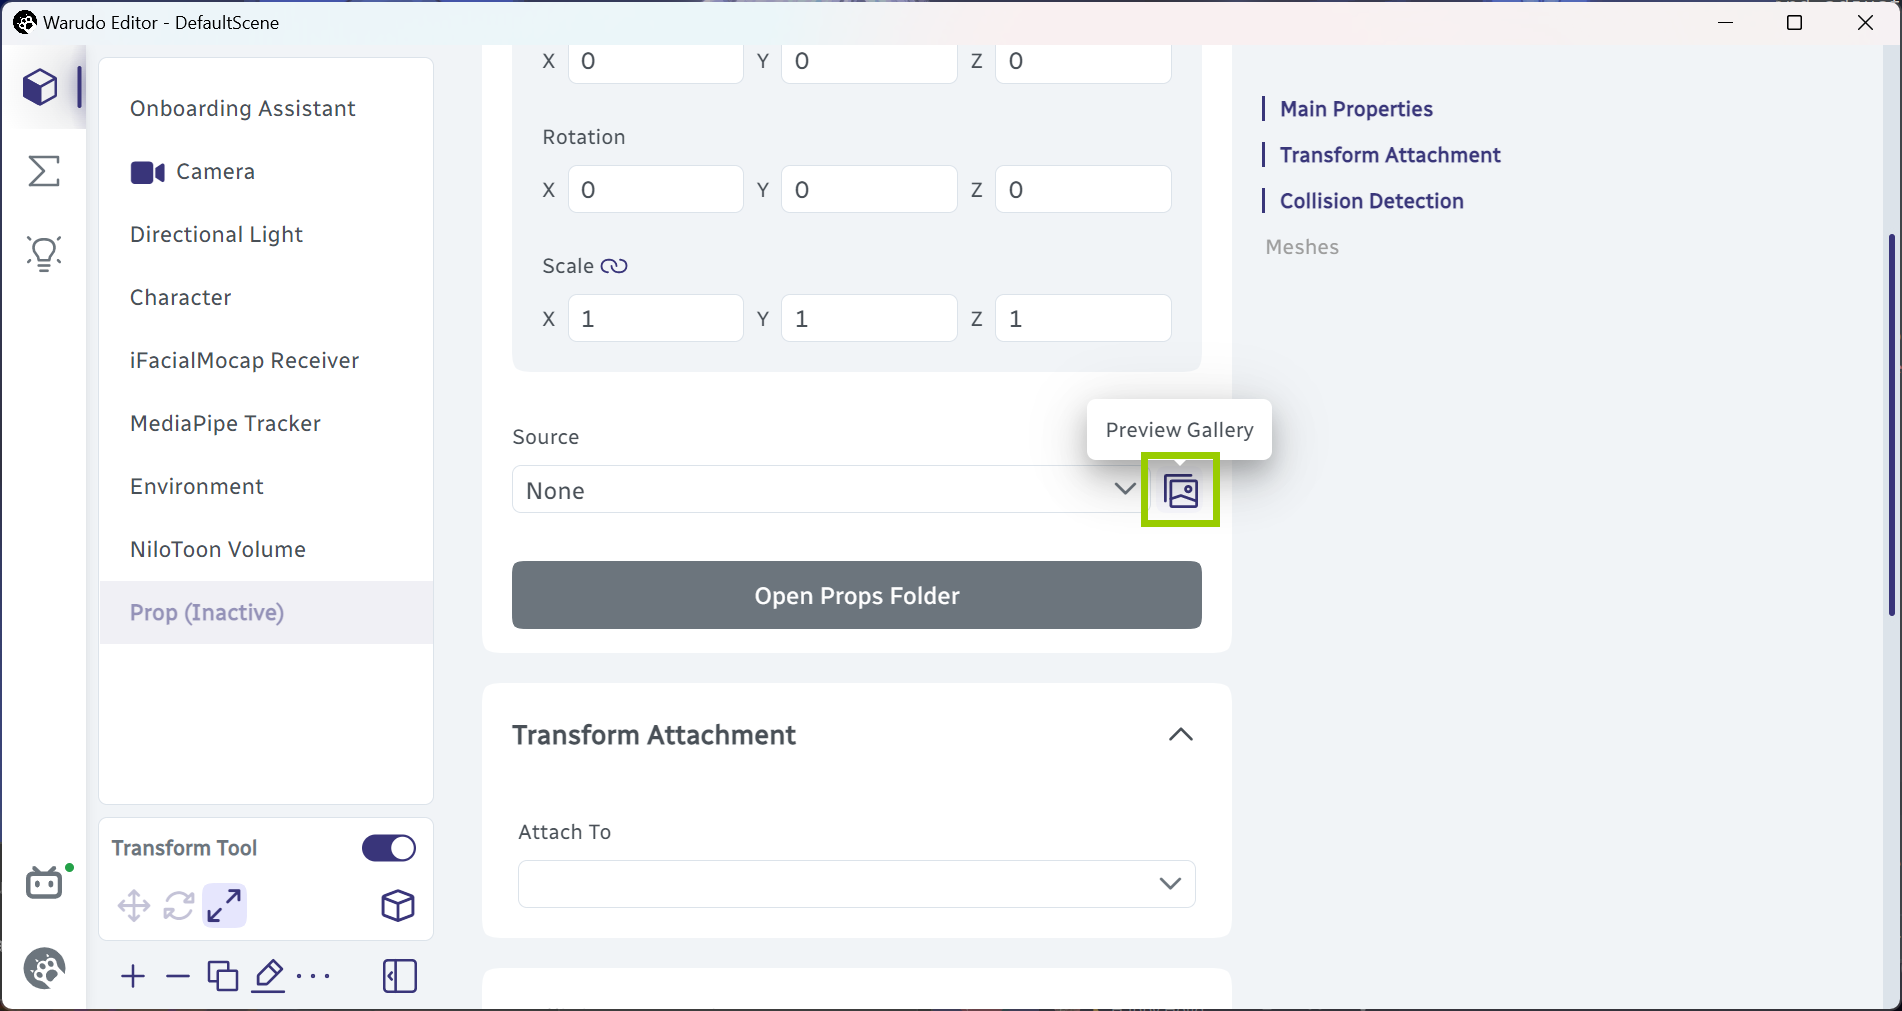The height and width of the screenshot is (1011, 1902).
Task: Jump to Collision Detection section
Action: (x=1371, y=201)
